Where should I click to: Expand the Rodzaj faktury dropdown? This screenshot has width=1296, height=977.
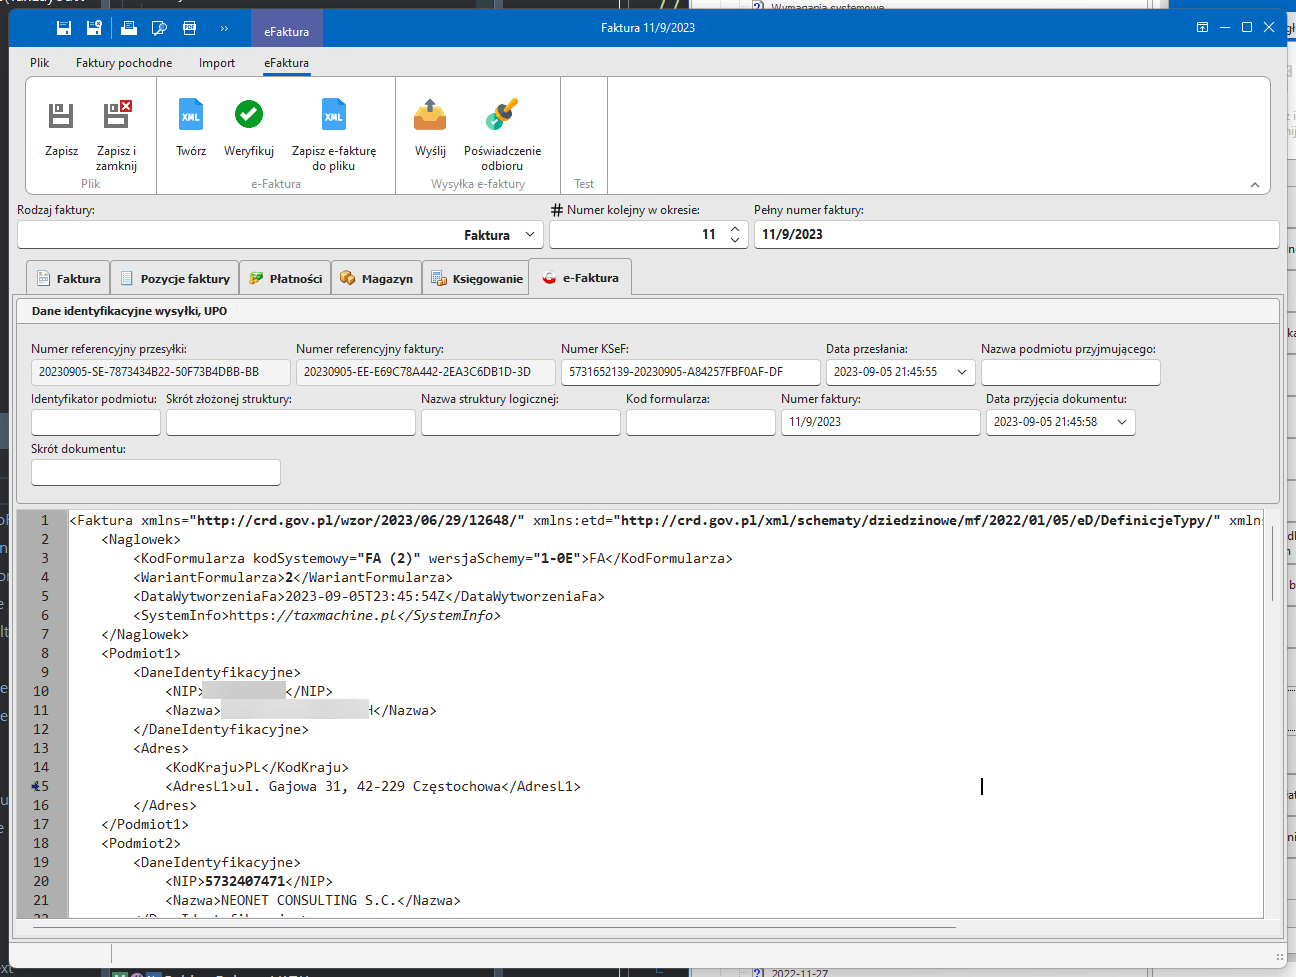click(x=530, y=235)
